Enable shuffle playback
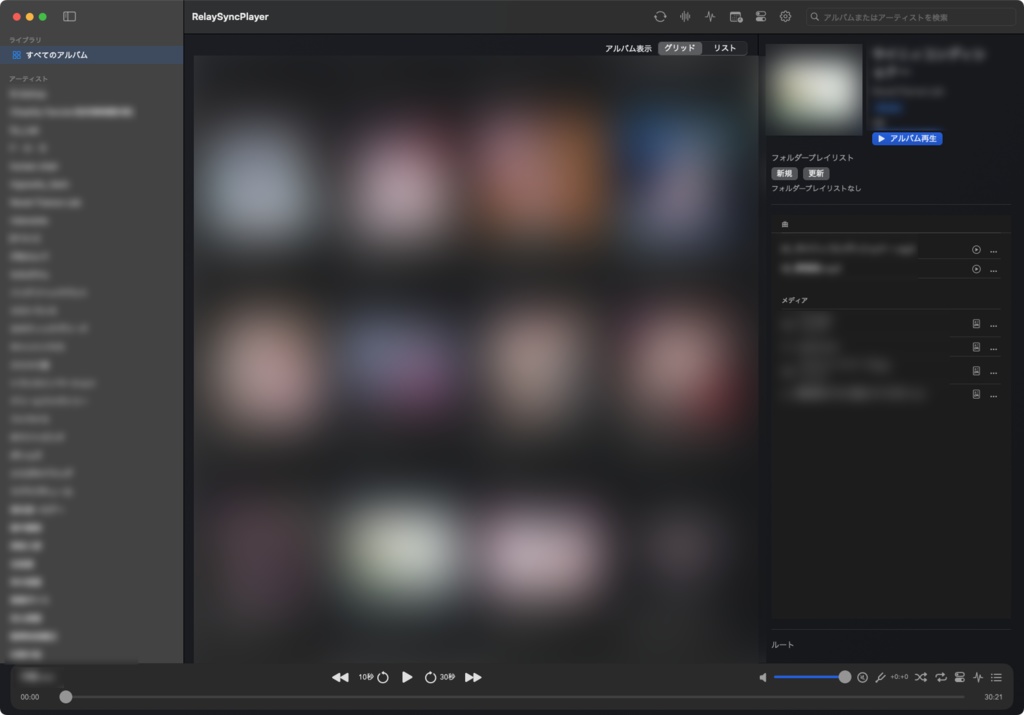This screenshot has width=1024, height=715. pos(921,677)
